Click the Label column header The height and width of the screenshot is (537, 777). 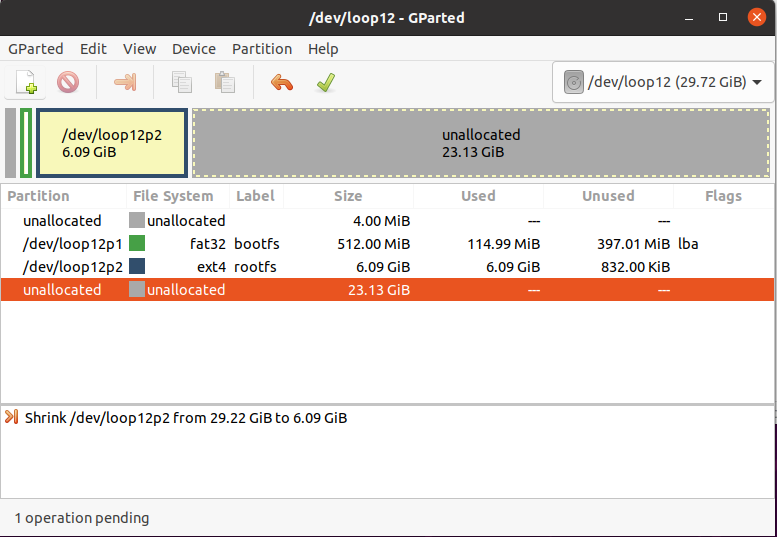(256, 196)
